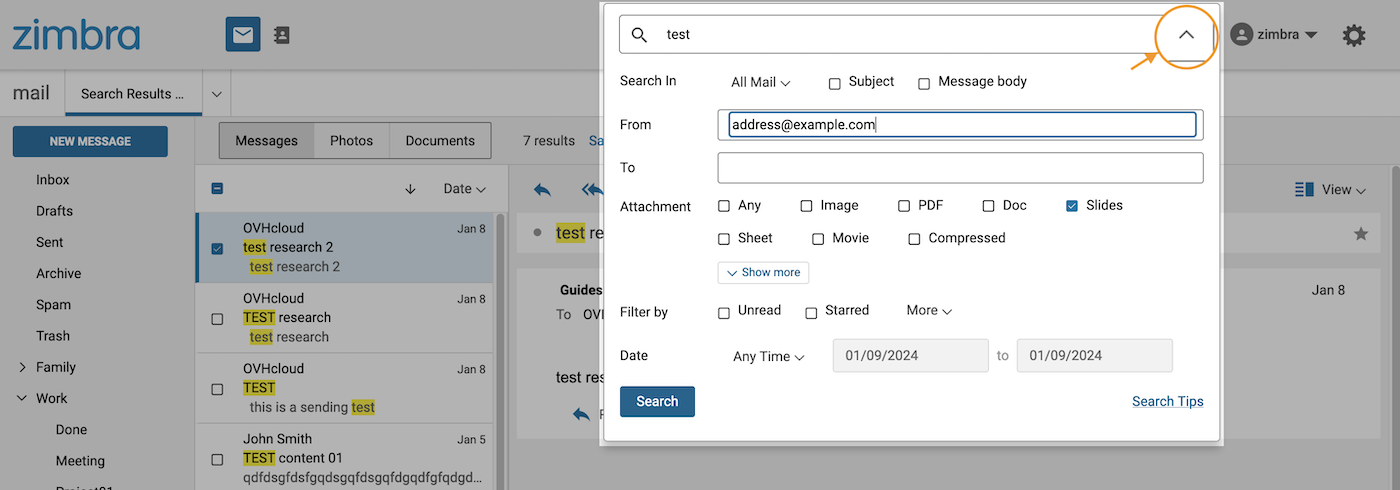Viewport: 1400px width, 490px height.
Task: Open the Search Tips link
Action: 1167,401
